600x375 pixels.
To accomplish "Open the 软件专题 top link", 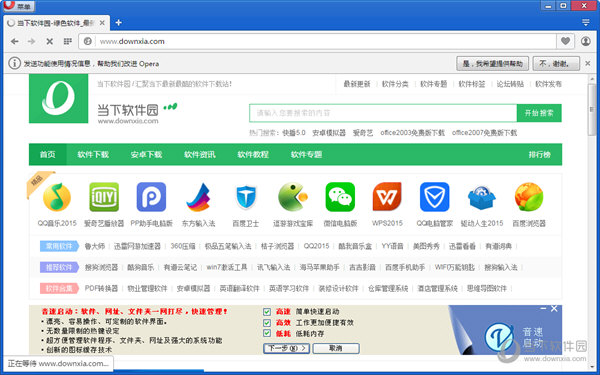I will 434,84.
